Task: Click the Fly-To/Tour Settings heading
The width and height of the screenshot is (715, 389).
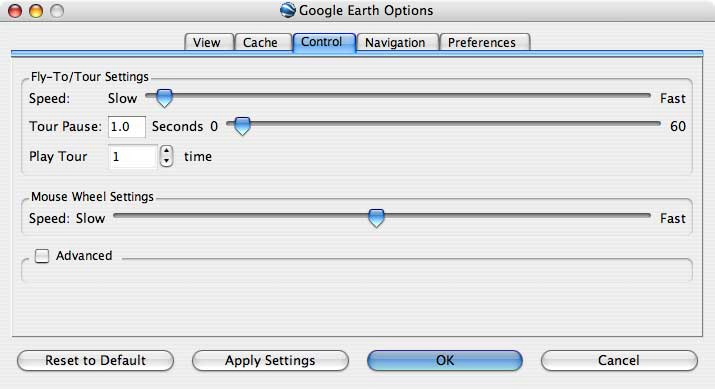Action: point(90,77)
